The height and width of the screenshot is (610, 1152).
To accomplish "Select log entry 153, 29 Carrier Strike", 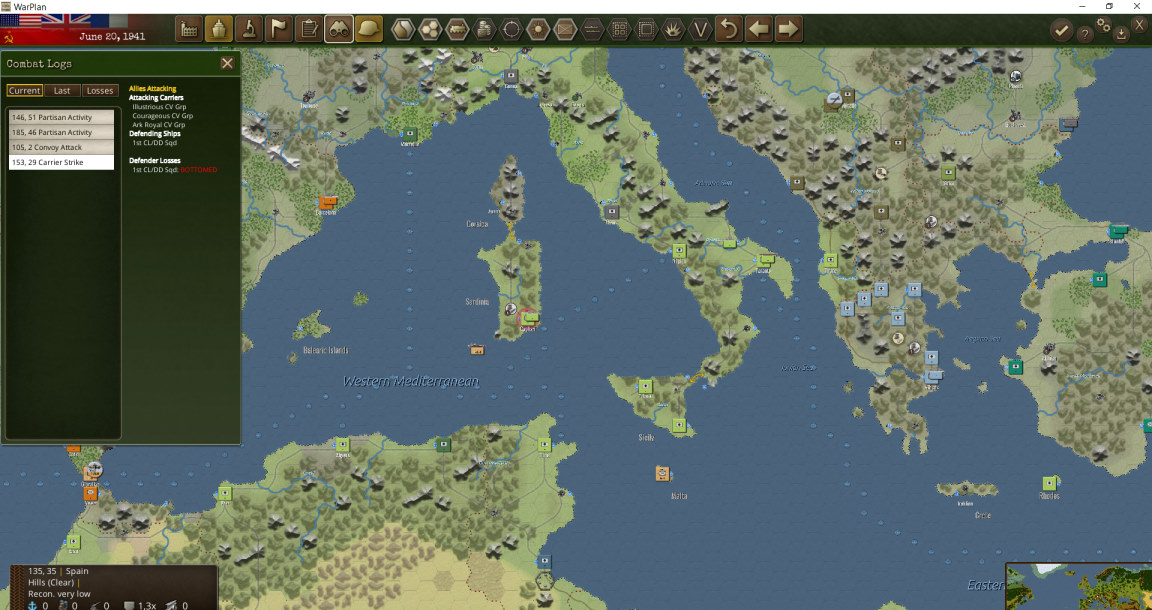I will 62,162.
